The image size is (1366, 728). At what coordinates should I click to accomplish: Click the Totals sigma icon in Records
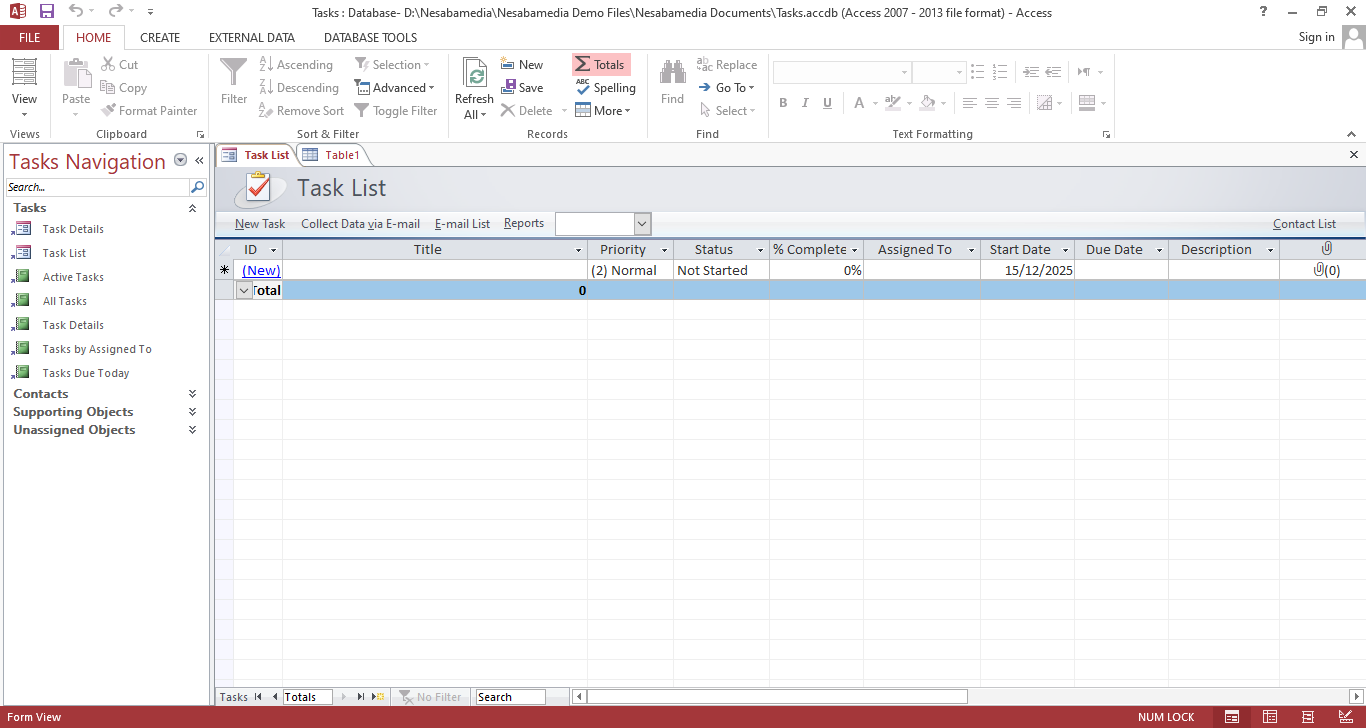coord(583,65)
